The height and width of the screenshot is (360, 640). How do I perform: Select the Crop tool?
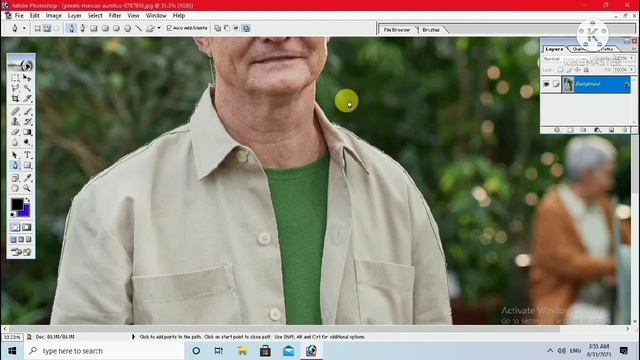point(16,98)
